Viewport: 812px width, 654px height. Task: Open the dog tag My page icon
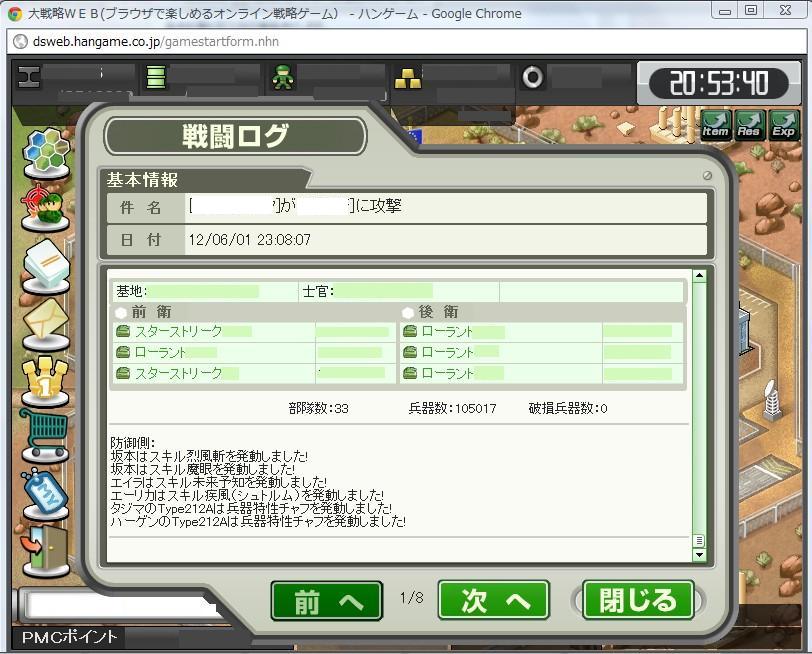pos(46,493)
